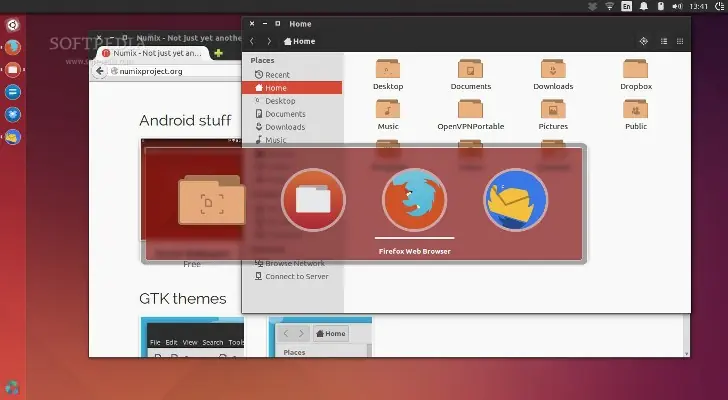Select Desktop in Places sidebar
The image size is (728, 400).
(x=292, y=101)
